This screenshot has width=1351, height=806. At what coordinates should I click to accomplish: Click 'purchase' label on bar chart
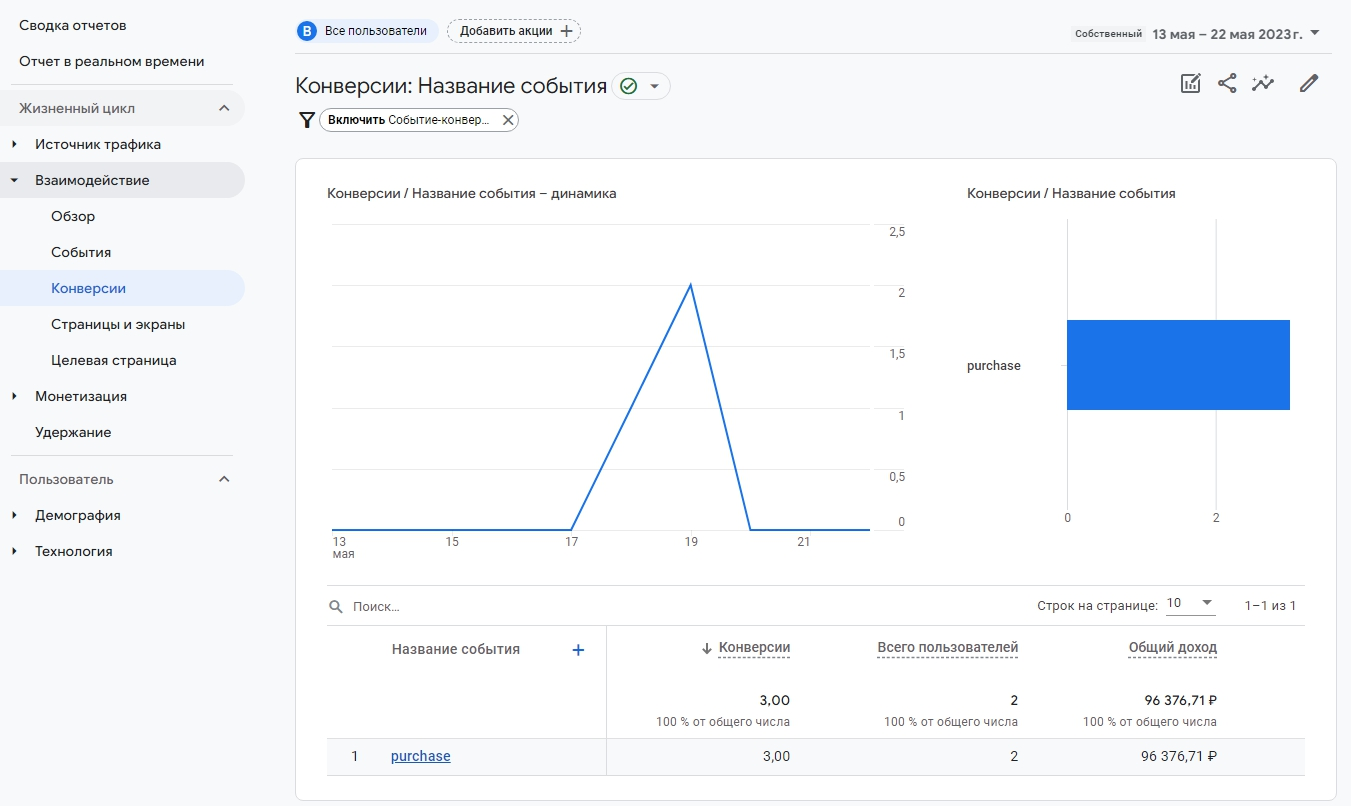coord(994,366)
